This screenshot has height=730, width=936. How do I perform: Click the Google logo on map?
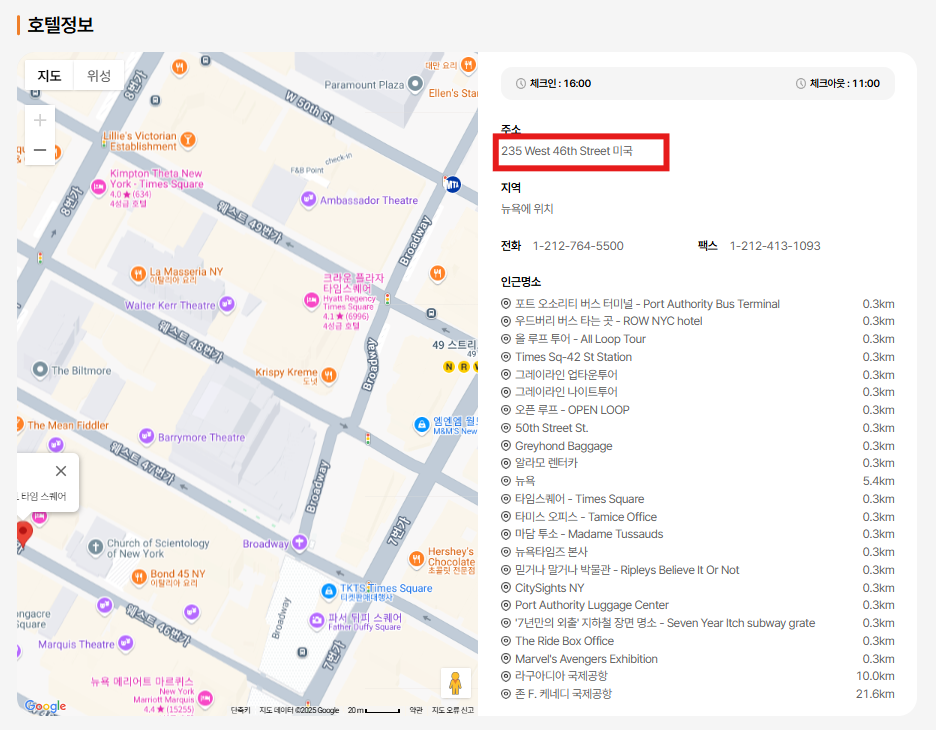[x=45, y=706]
